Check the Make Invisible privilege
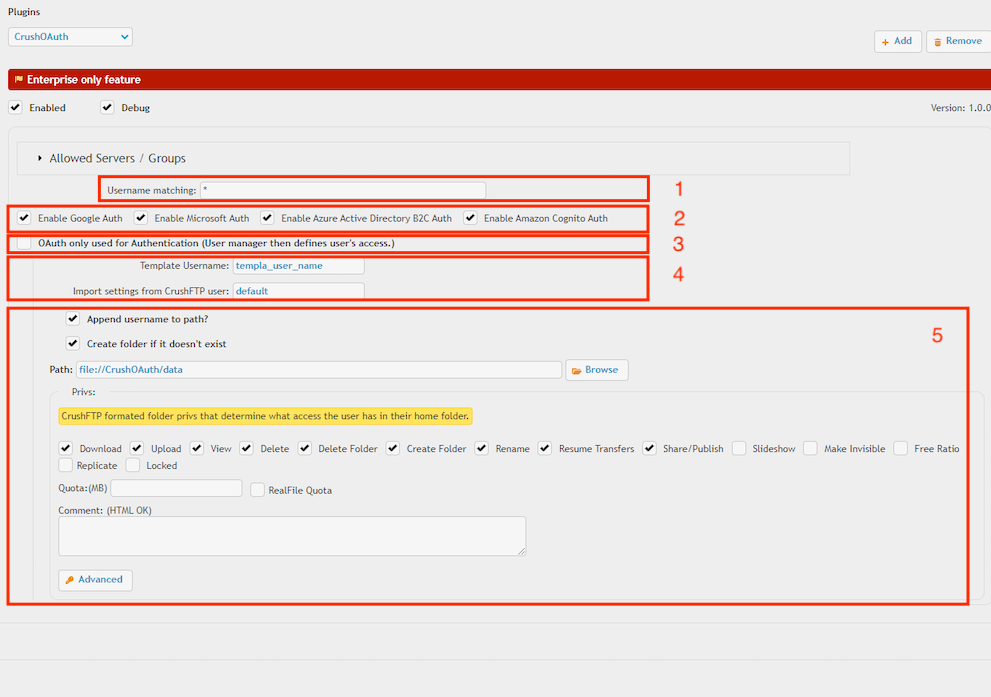 pyautogui.click(x=810, y=448)
